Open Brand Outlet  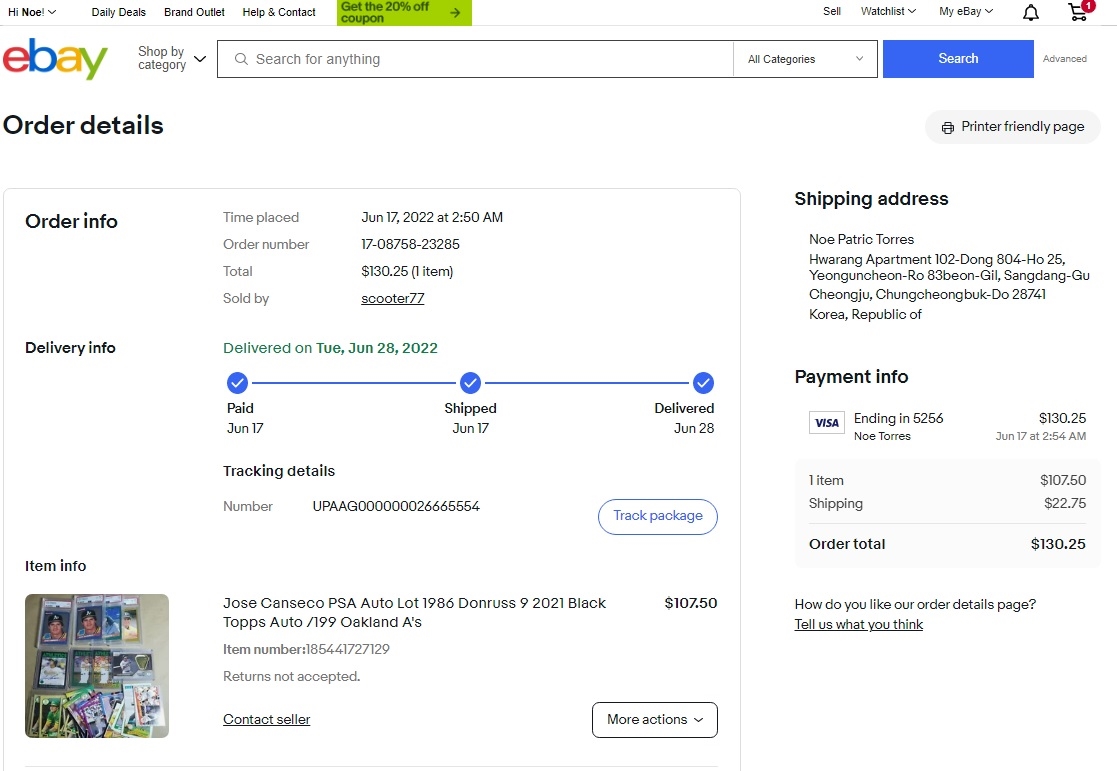click(x=194, y=12)
